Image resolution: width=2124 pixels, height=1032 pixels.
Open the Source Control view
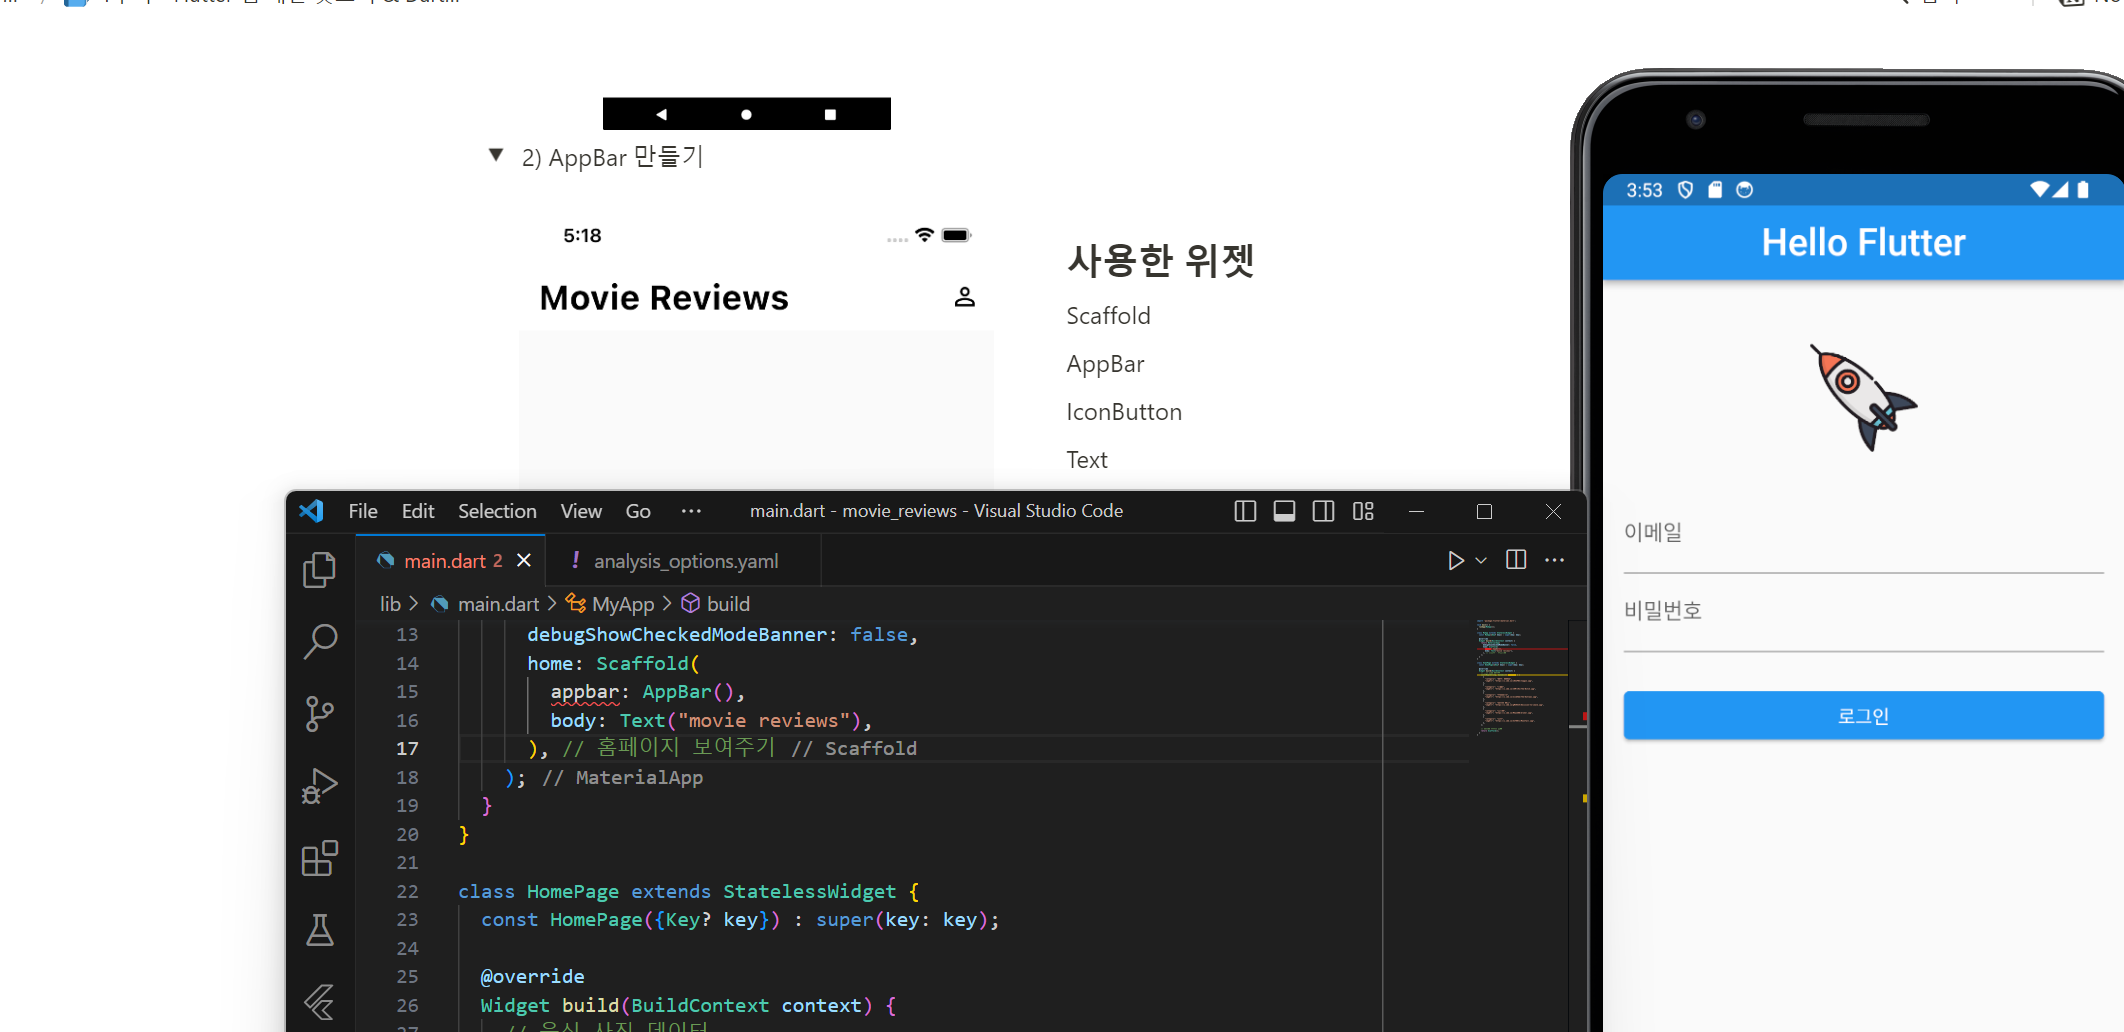(x=319, y=713)
